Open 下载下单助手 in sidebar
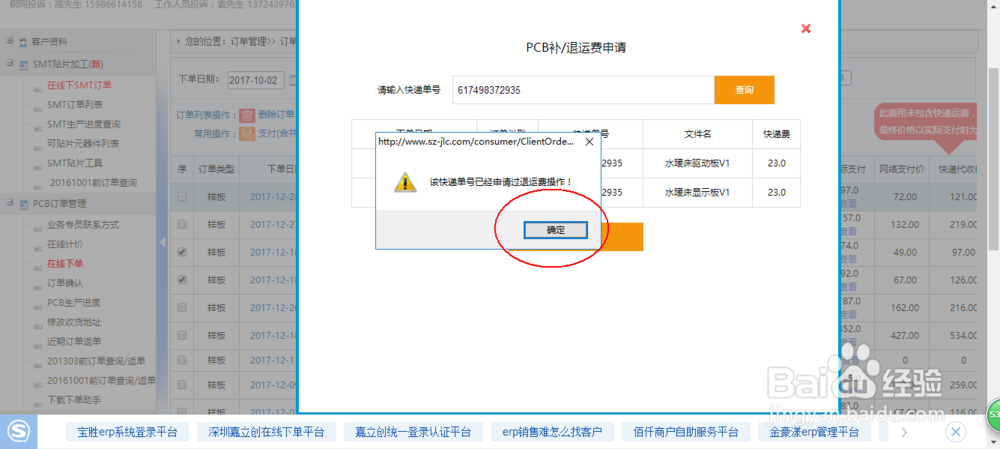 click(x=74, y=400)
